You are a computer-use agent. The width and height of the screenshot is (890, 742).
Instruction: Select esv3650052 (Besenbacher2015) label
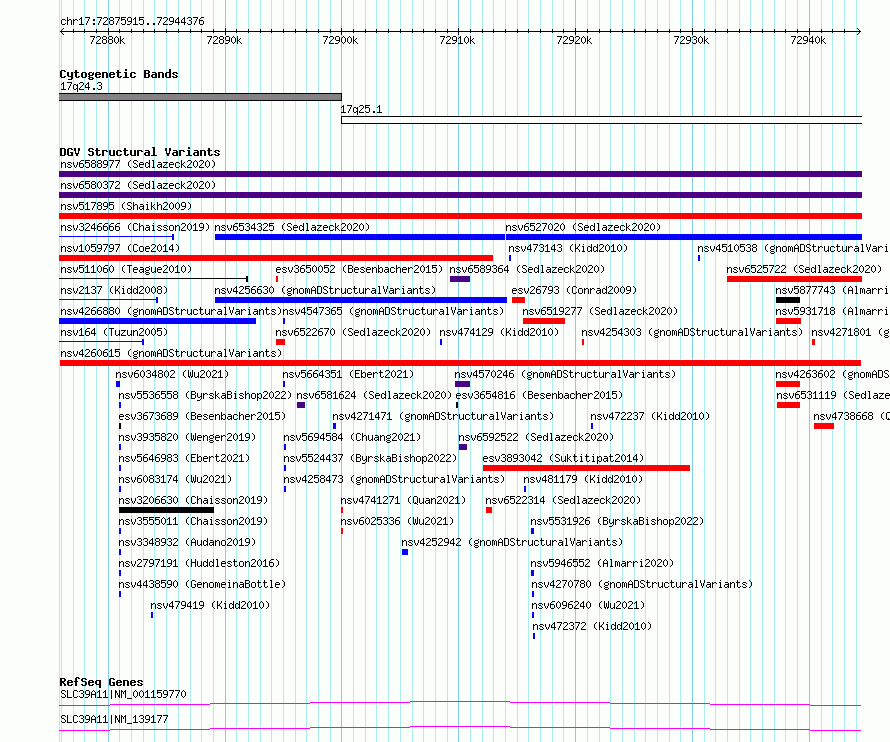(x=359, y=269)
